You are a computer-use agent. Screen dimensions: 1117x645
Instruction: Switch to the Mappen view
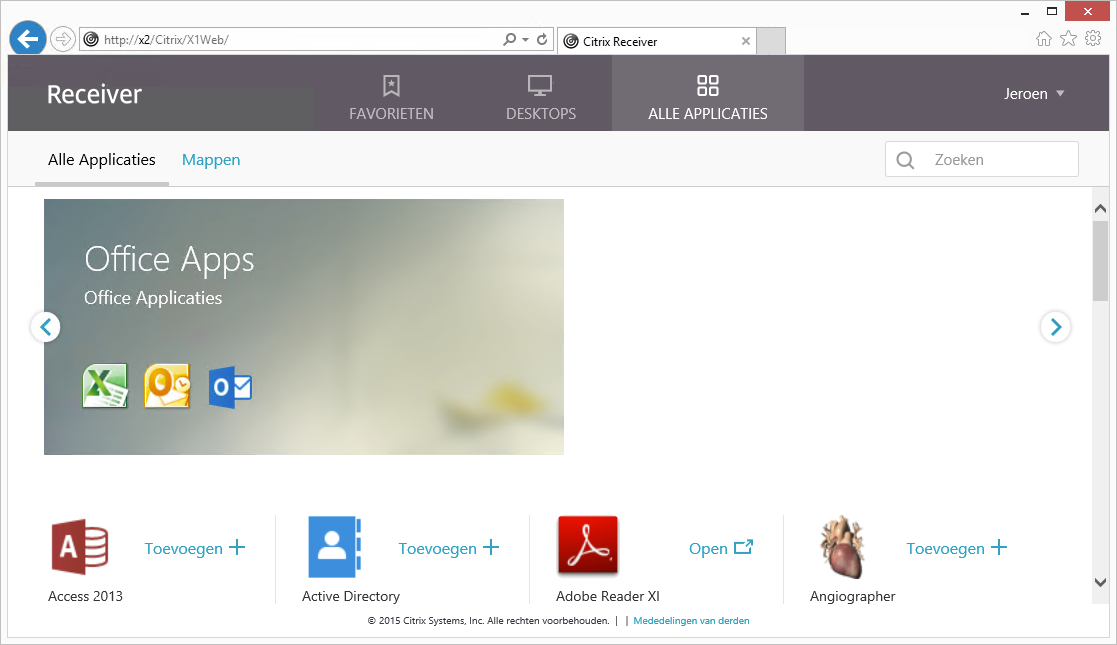(x=211, y=160)
